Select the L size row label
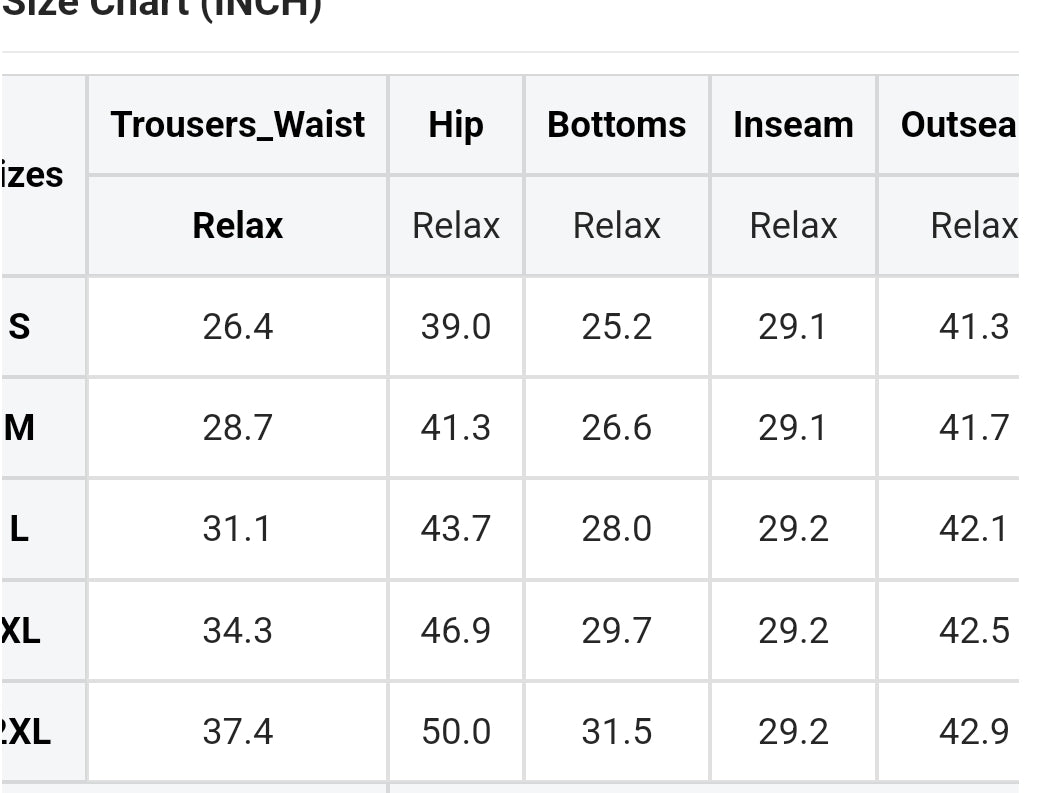This screenshot has width=1049, height=793. (x=19, y=529)
